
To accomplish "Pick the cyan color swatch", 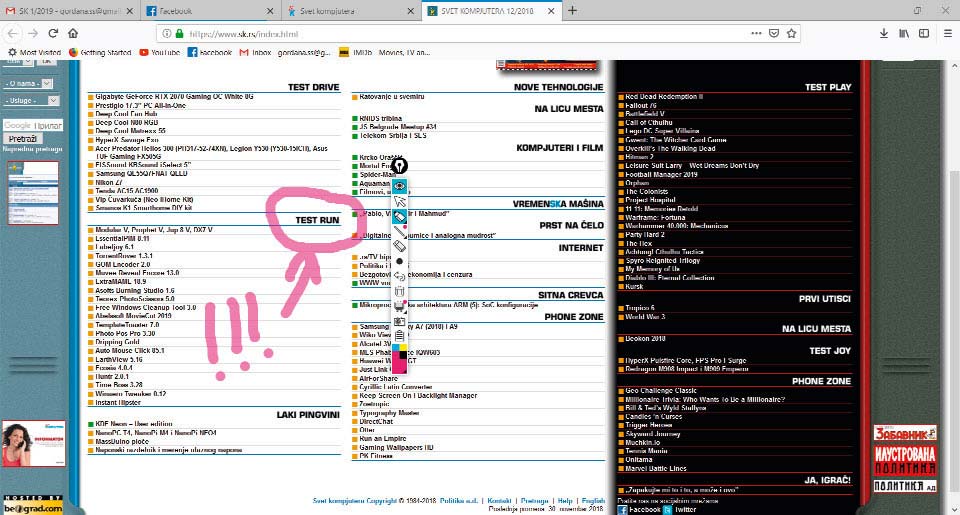I will 396,349.
